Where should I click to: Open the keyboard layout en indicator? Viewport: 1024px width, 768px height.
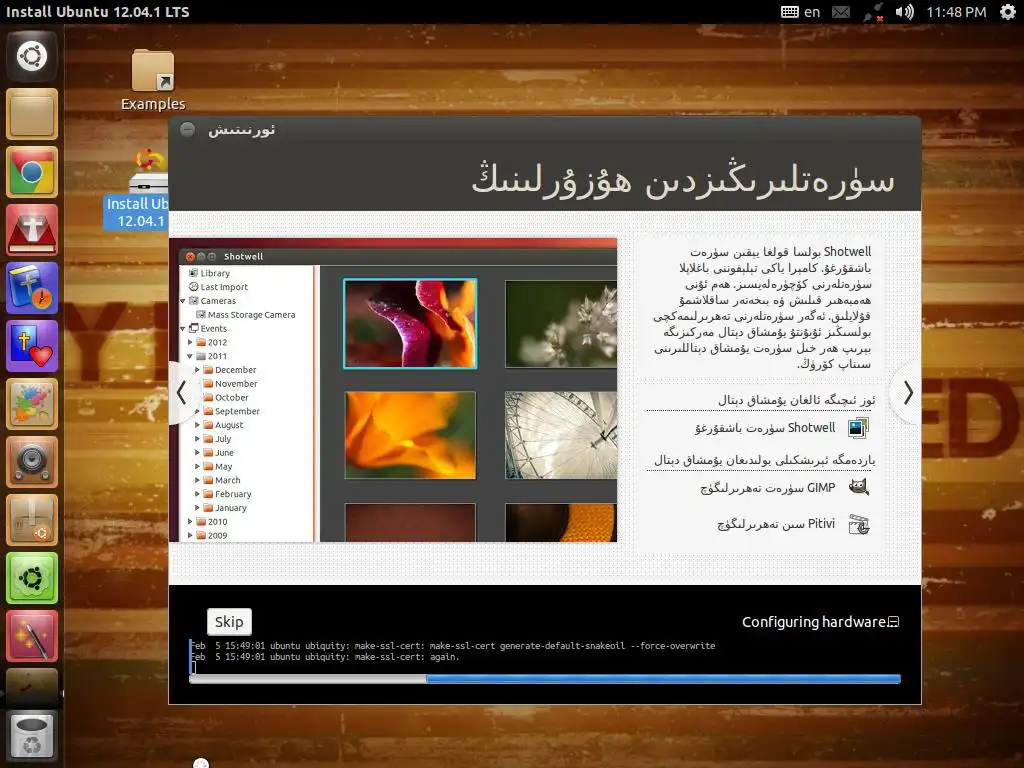click(x=801, y=12)
